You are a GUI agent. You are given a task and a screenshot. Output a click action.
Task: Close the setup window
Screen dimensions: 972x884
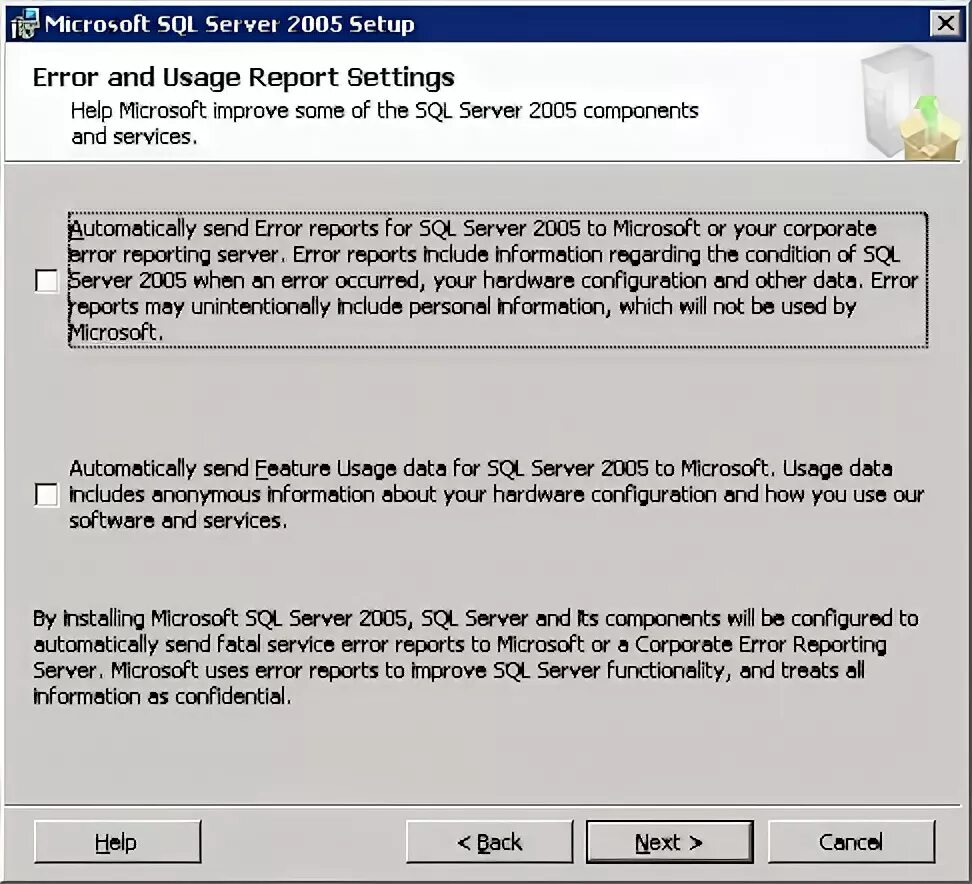(x=945, y=24)
